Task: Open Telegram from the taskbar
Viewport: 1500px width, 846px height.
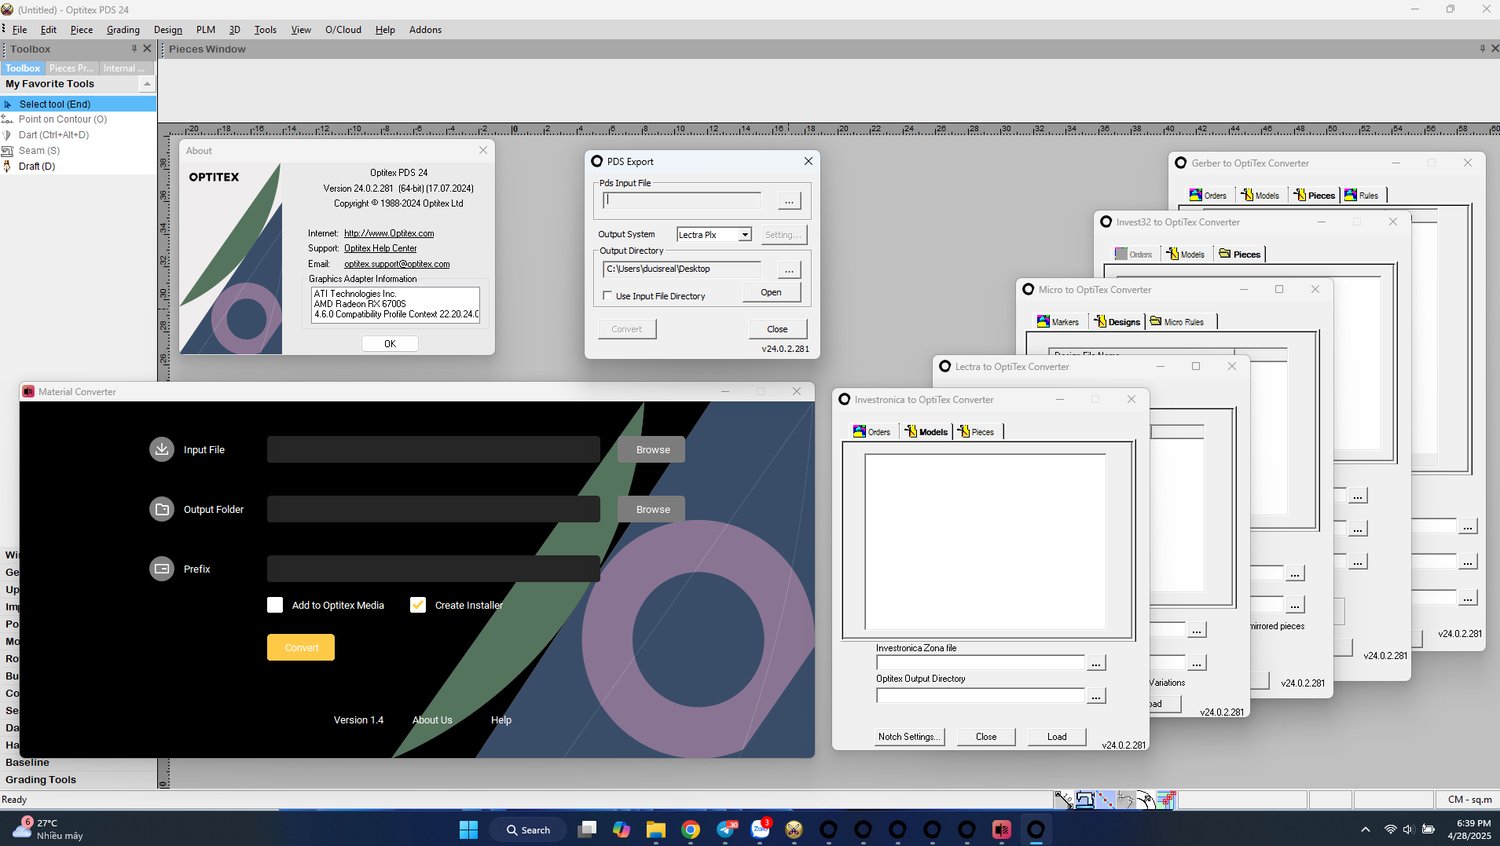Action: pyautogui.click(x=726, y=829)
